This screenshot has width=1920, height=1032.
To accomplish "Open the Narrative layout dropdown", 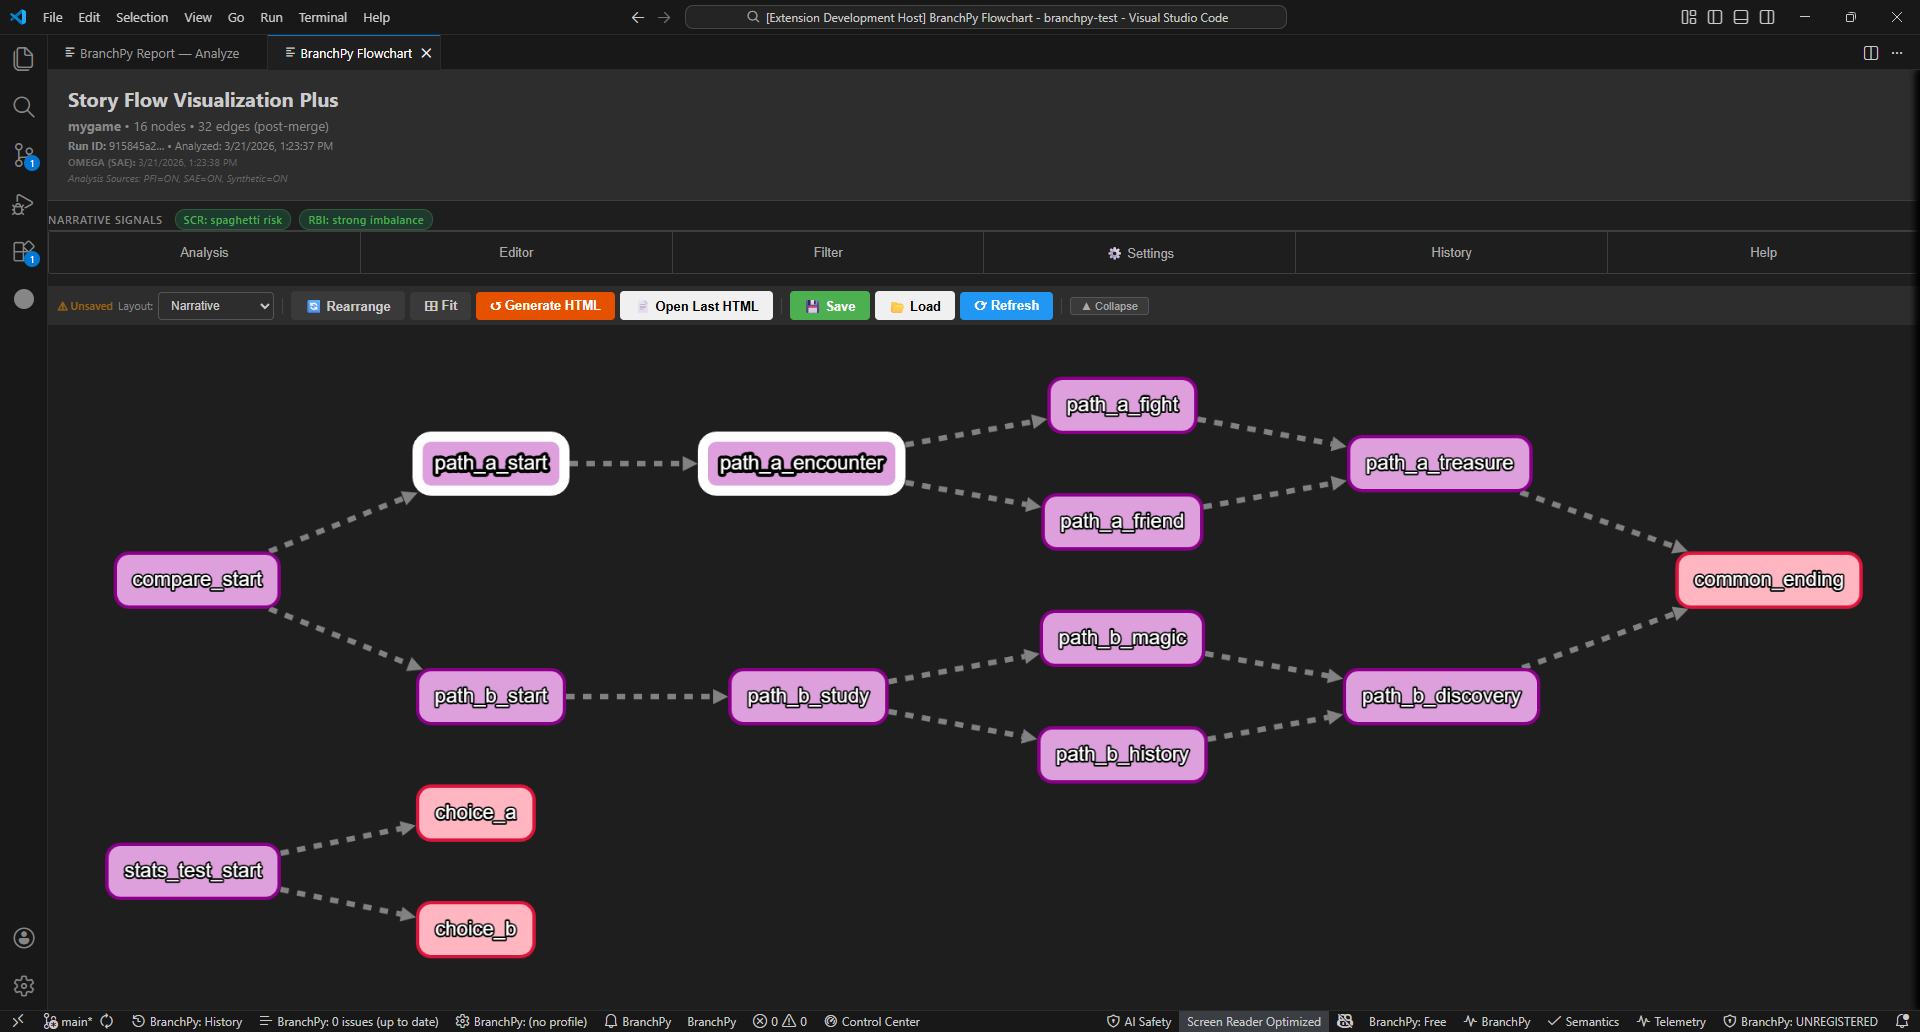I will point(216,306).
